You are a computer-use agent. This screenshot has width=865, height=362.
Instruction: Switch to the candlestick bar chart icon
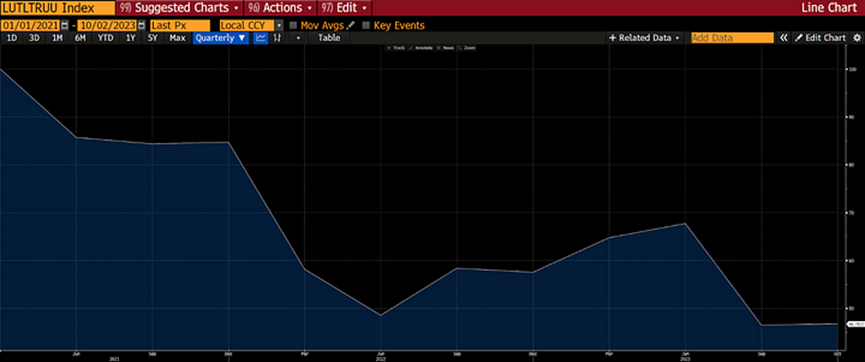pyautogui.click(x=277, y=38)
